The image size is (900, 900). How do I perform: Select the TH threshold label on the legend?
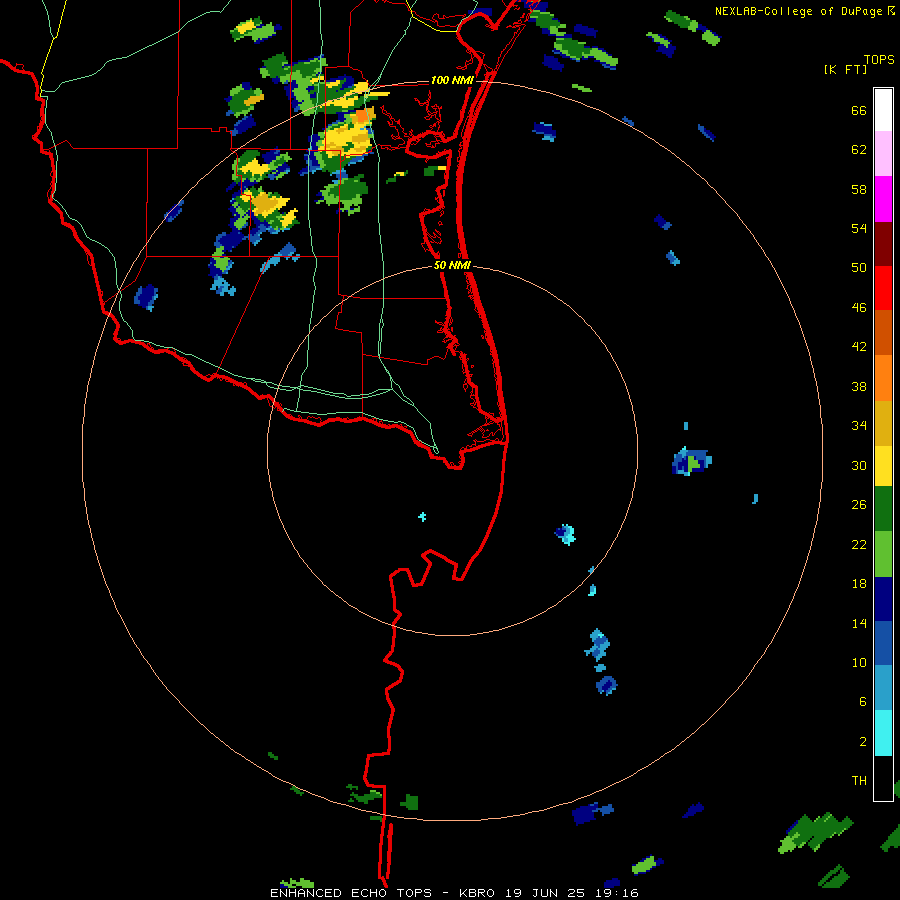click(x=859, y=781)
